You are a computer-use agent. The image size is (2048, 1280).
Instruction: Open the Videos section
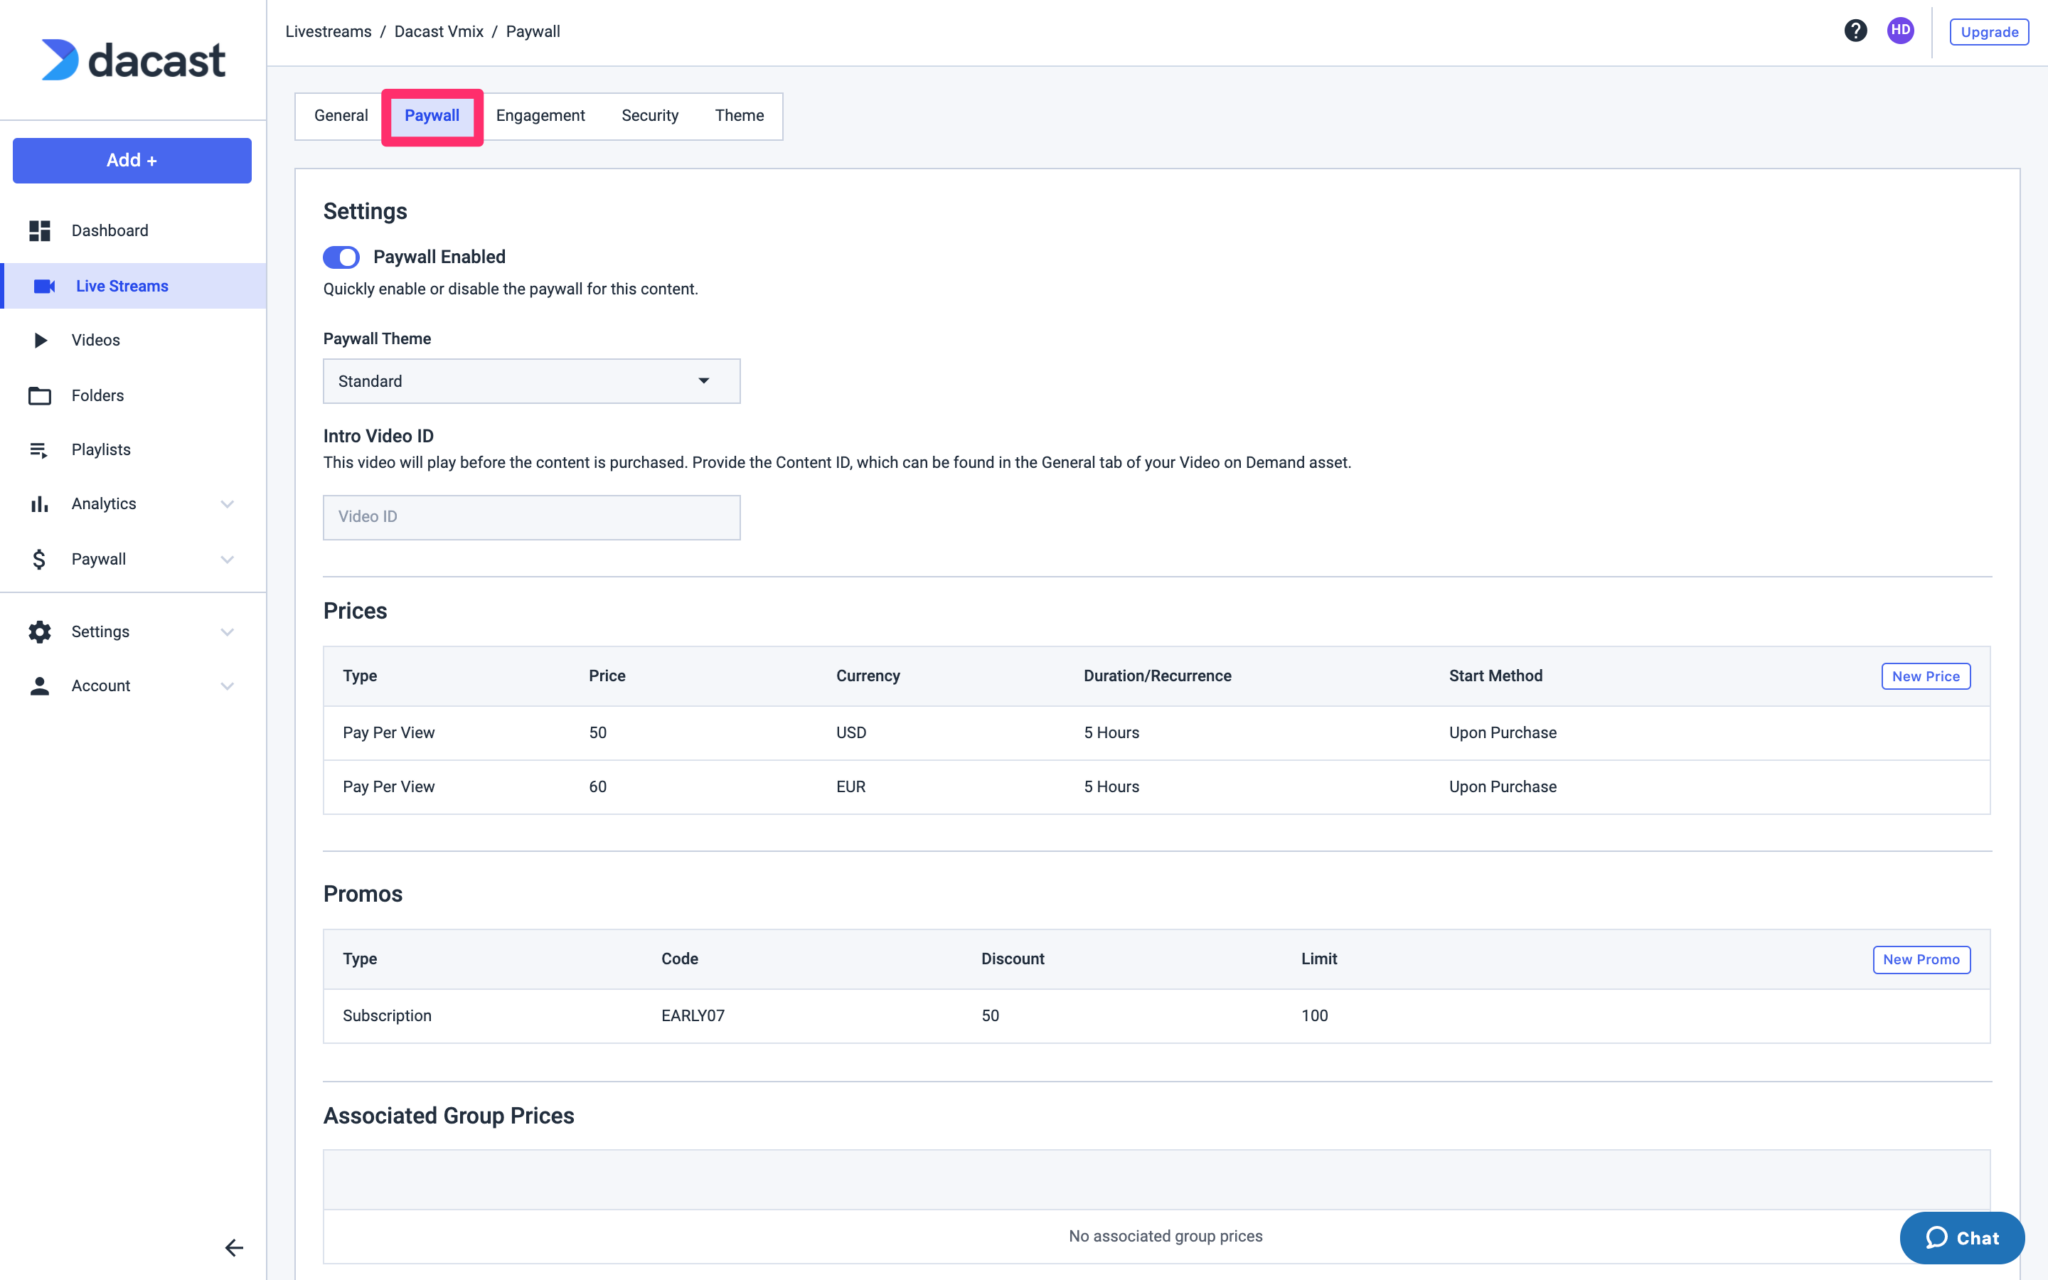coord(93,339)
